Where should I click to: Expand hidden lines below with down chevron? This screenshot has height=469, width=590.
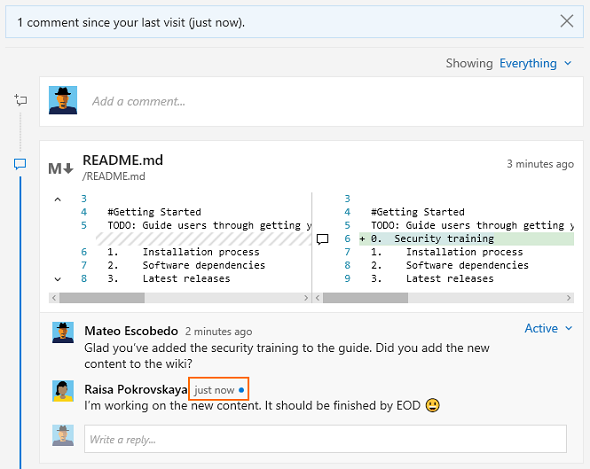click(58, 279)
